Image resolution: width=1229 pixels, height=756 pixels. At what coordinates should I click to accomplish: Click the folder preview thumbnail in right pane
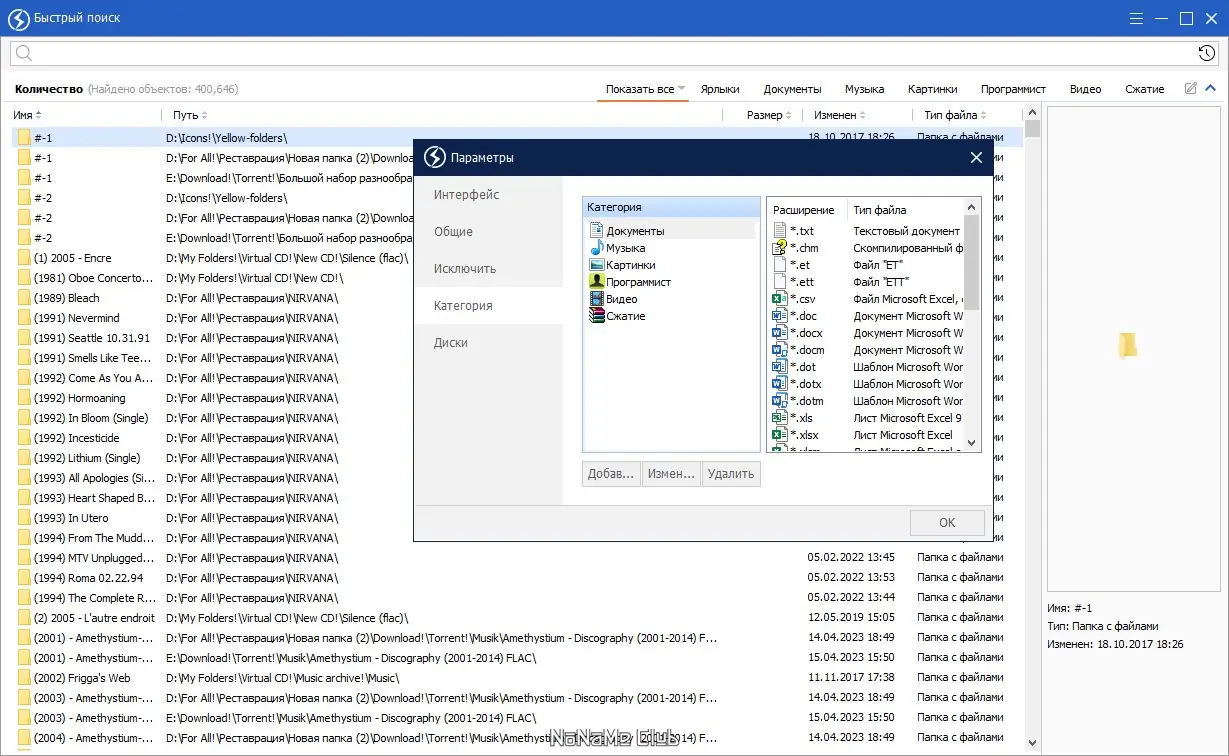click(x=1128, y=346)
